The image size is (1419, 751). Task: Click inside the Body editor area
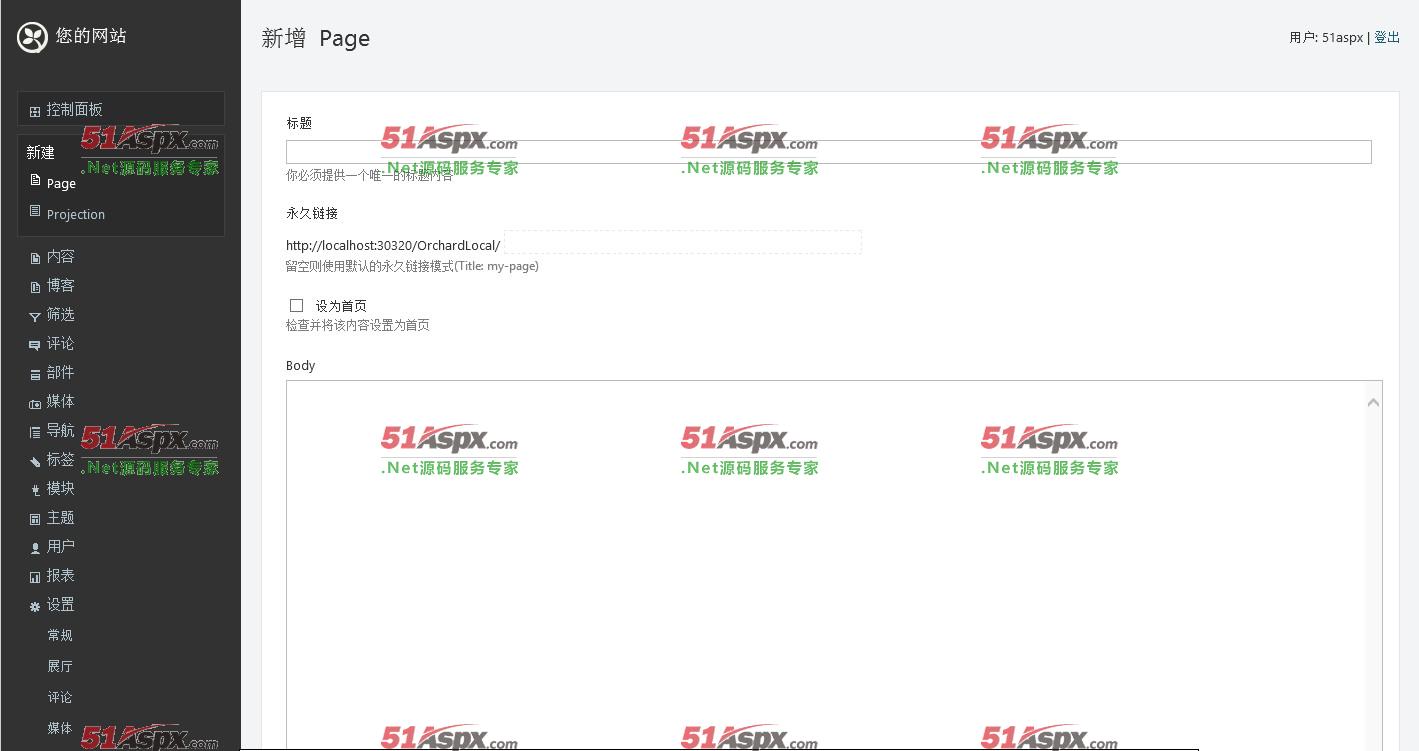click(x=826, y=565)
